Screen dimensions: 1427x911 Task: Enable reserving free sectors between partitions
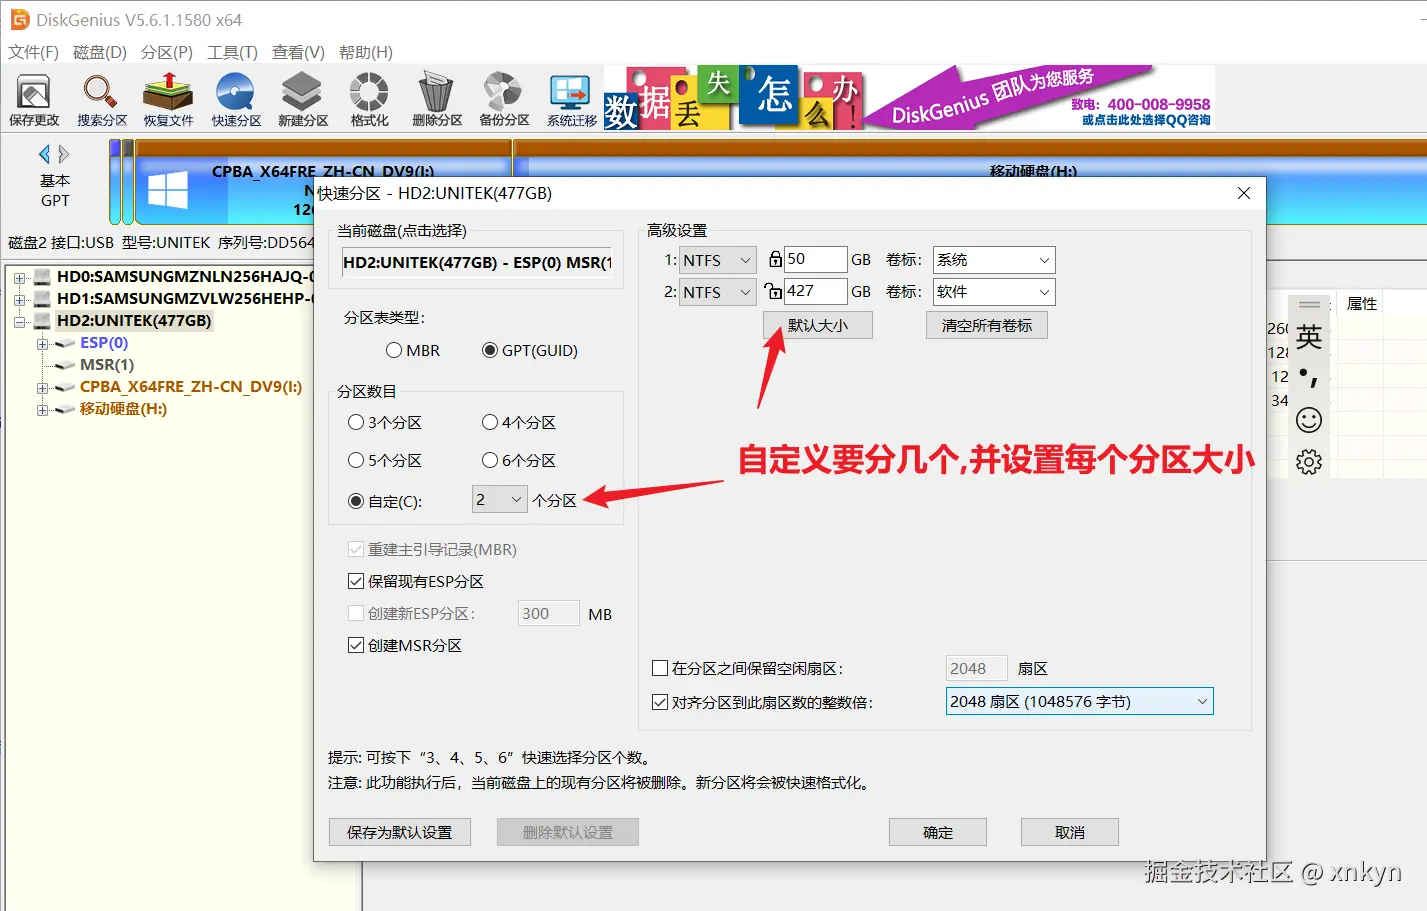[660, 668]
